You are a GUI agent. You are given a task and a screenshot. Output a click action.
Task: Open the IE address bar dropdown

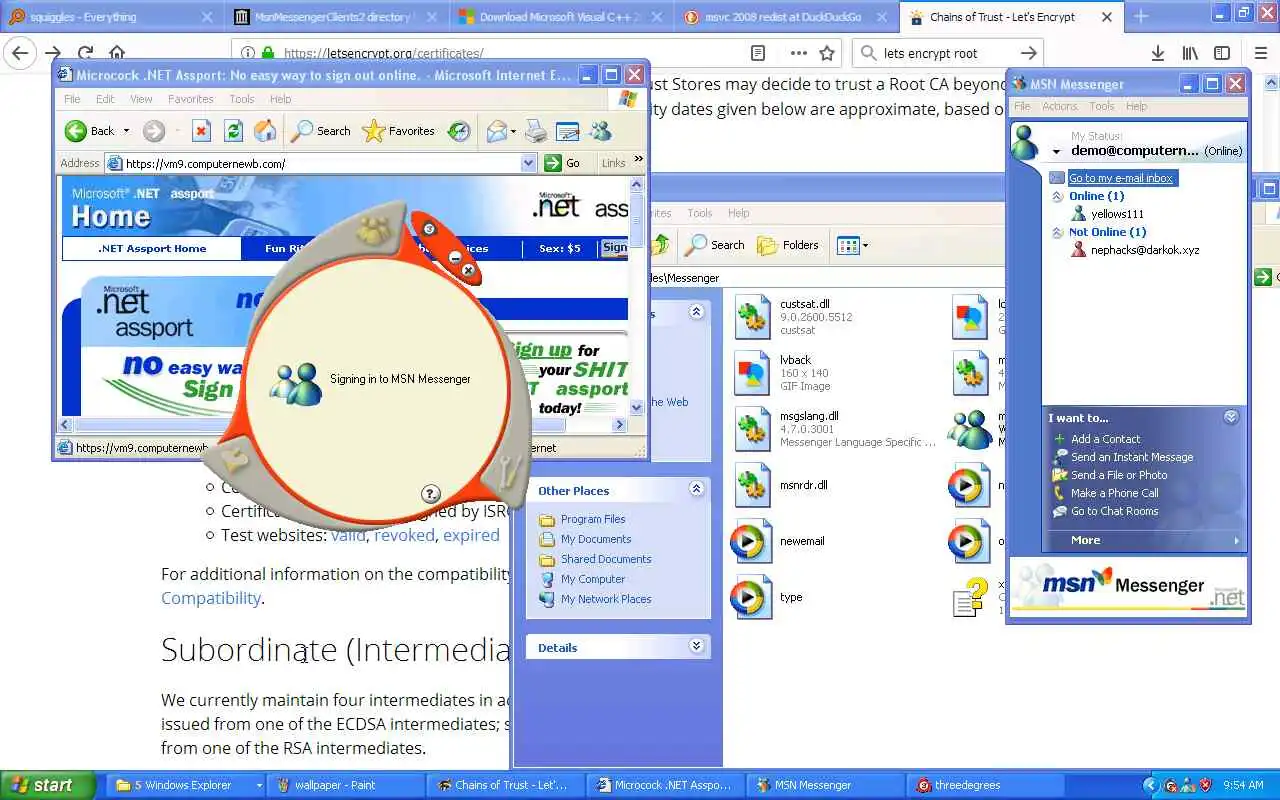click(x=529, y=163)
